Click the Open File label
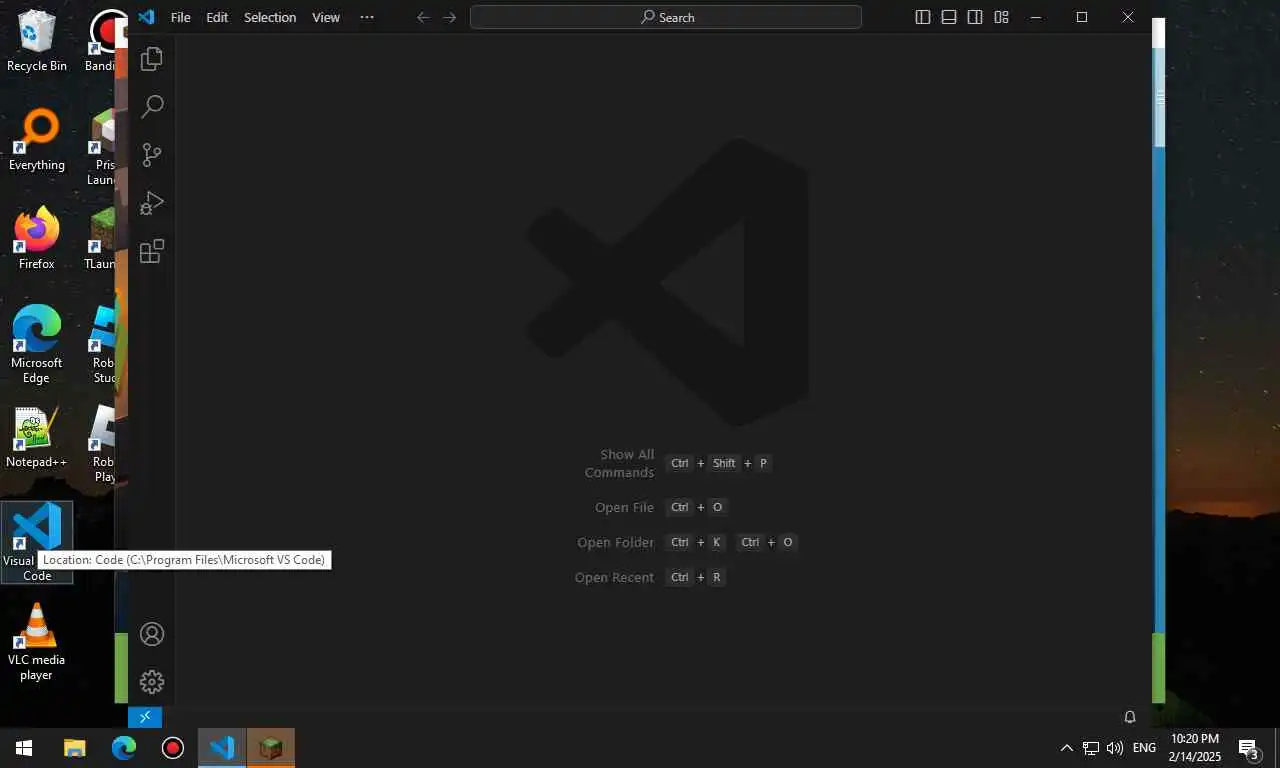 point(624,508)
